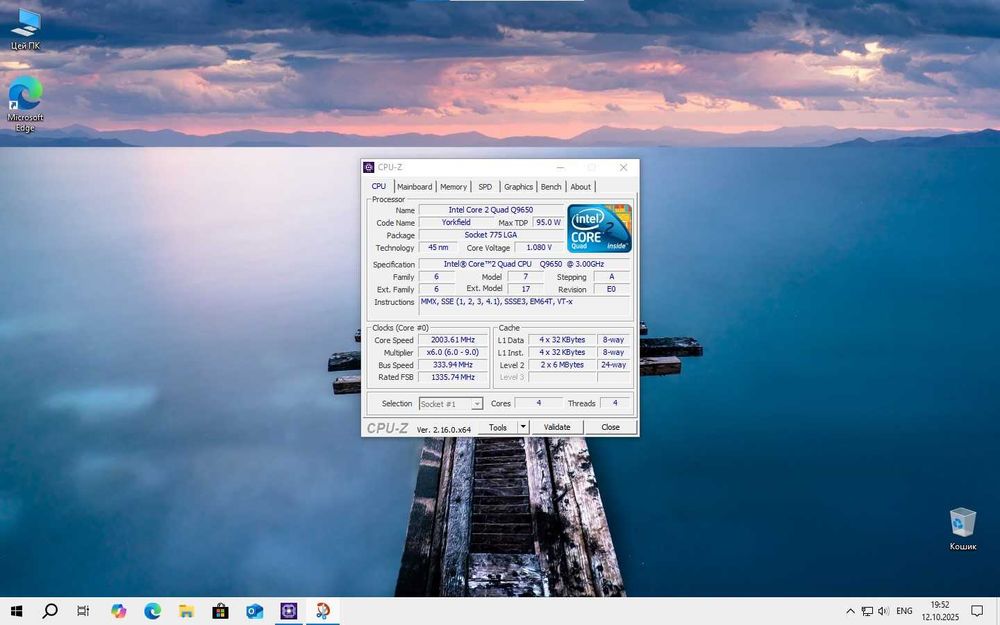
Task: Click the Level 2 '24-way' cell
Action: tap(614, 365)
